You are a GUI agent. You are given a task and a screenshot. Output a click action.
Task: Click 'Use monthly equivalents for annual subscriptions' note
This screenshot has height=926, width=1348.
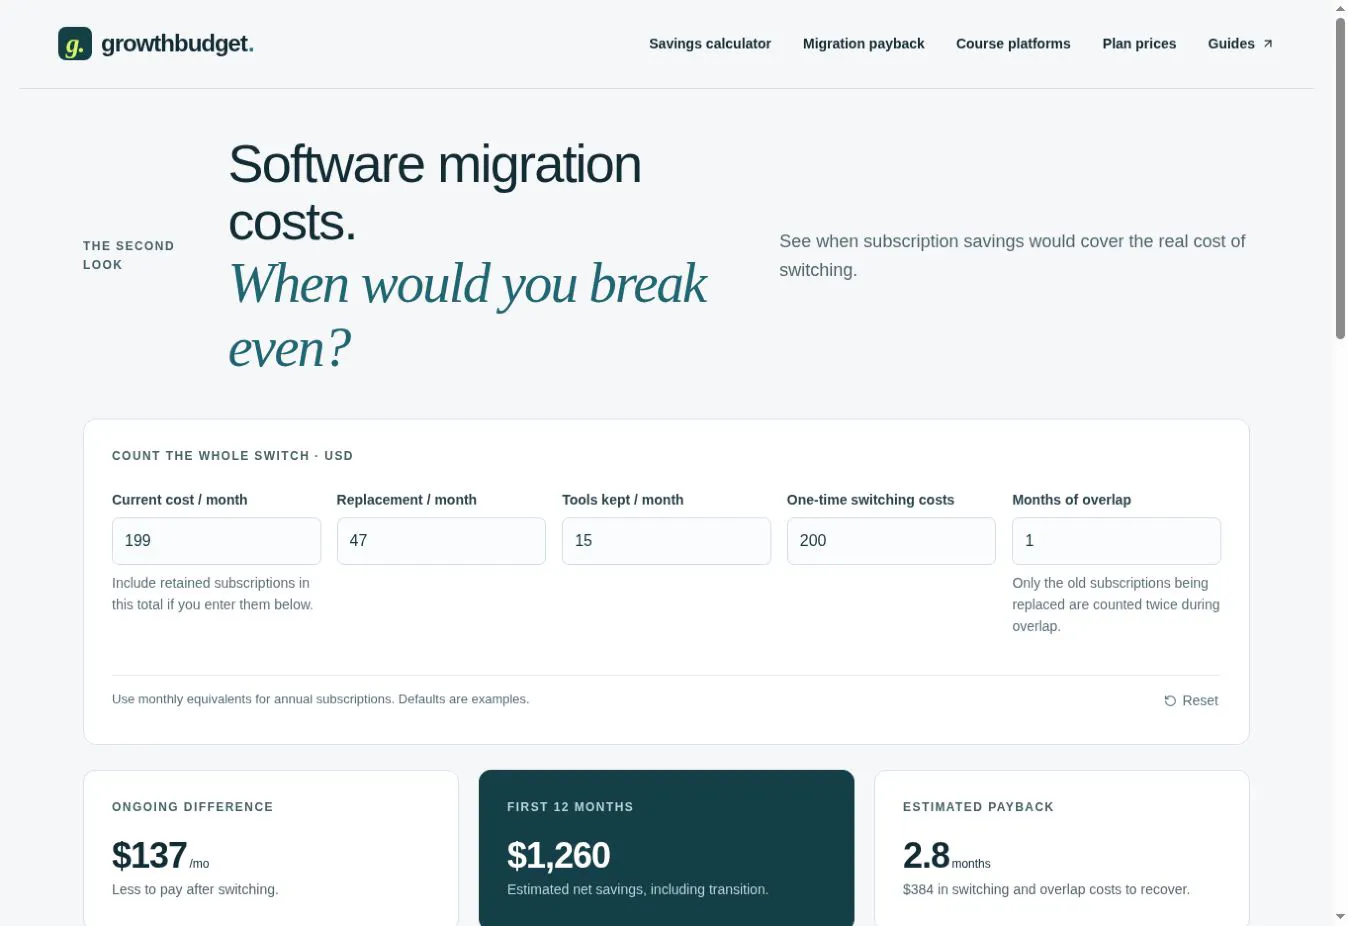(320, 699)
